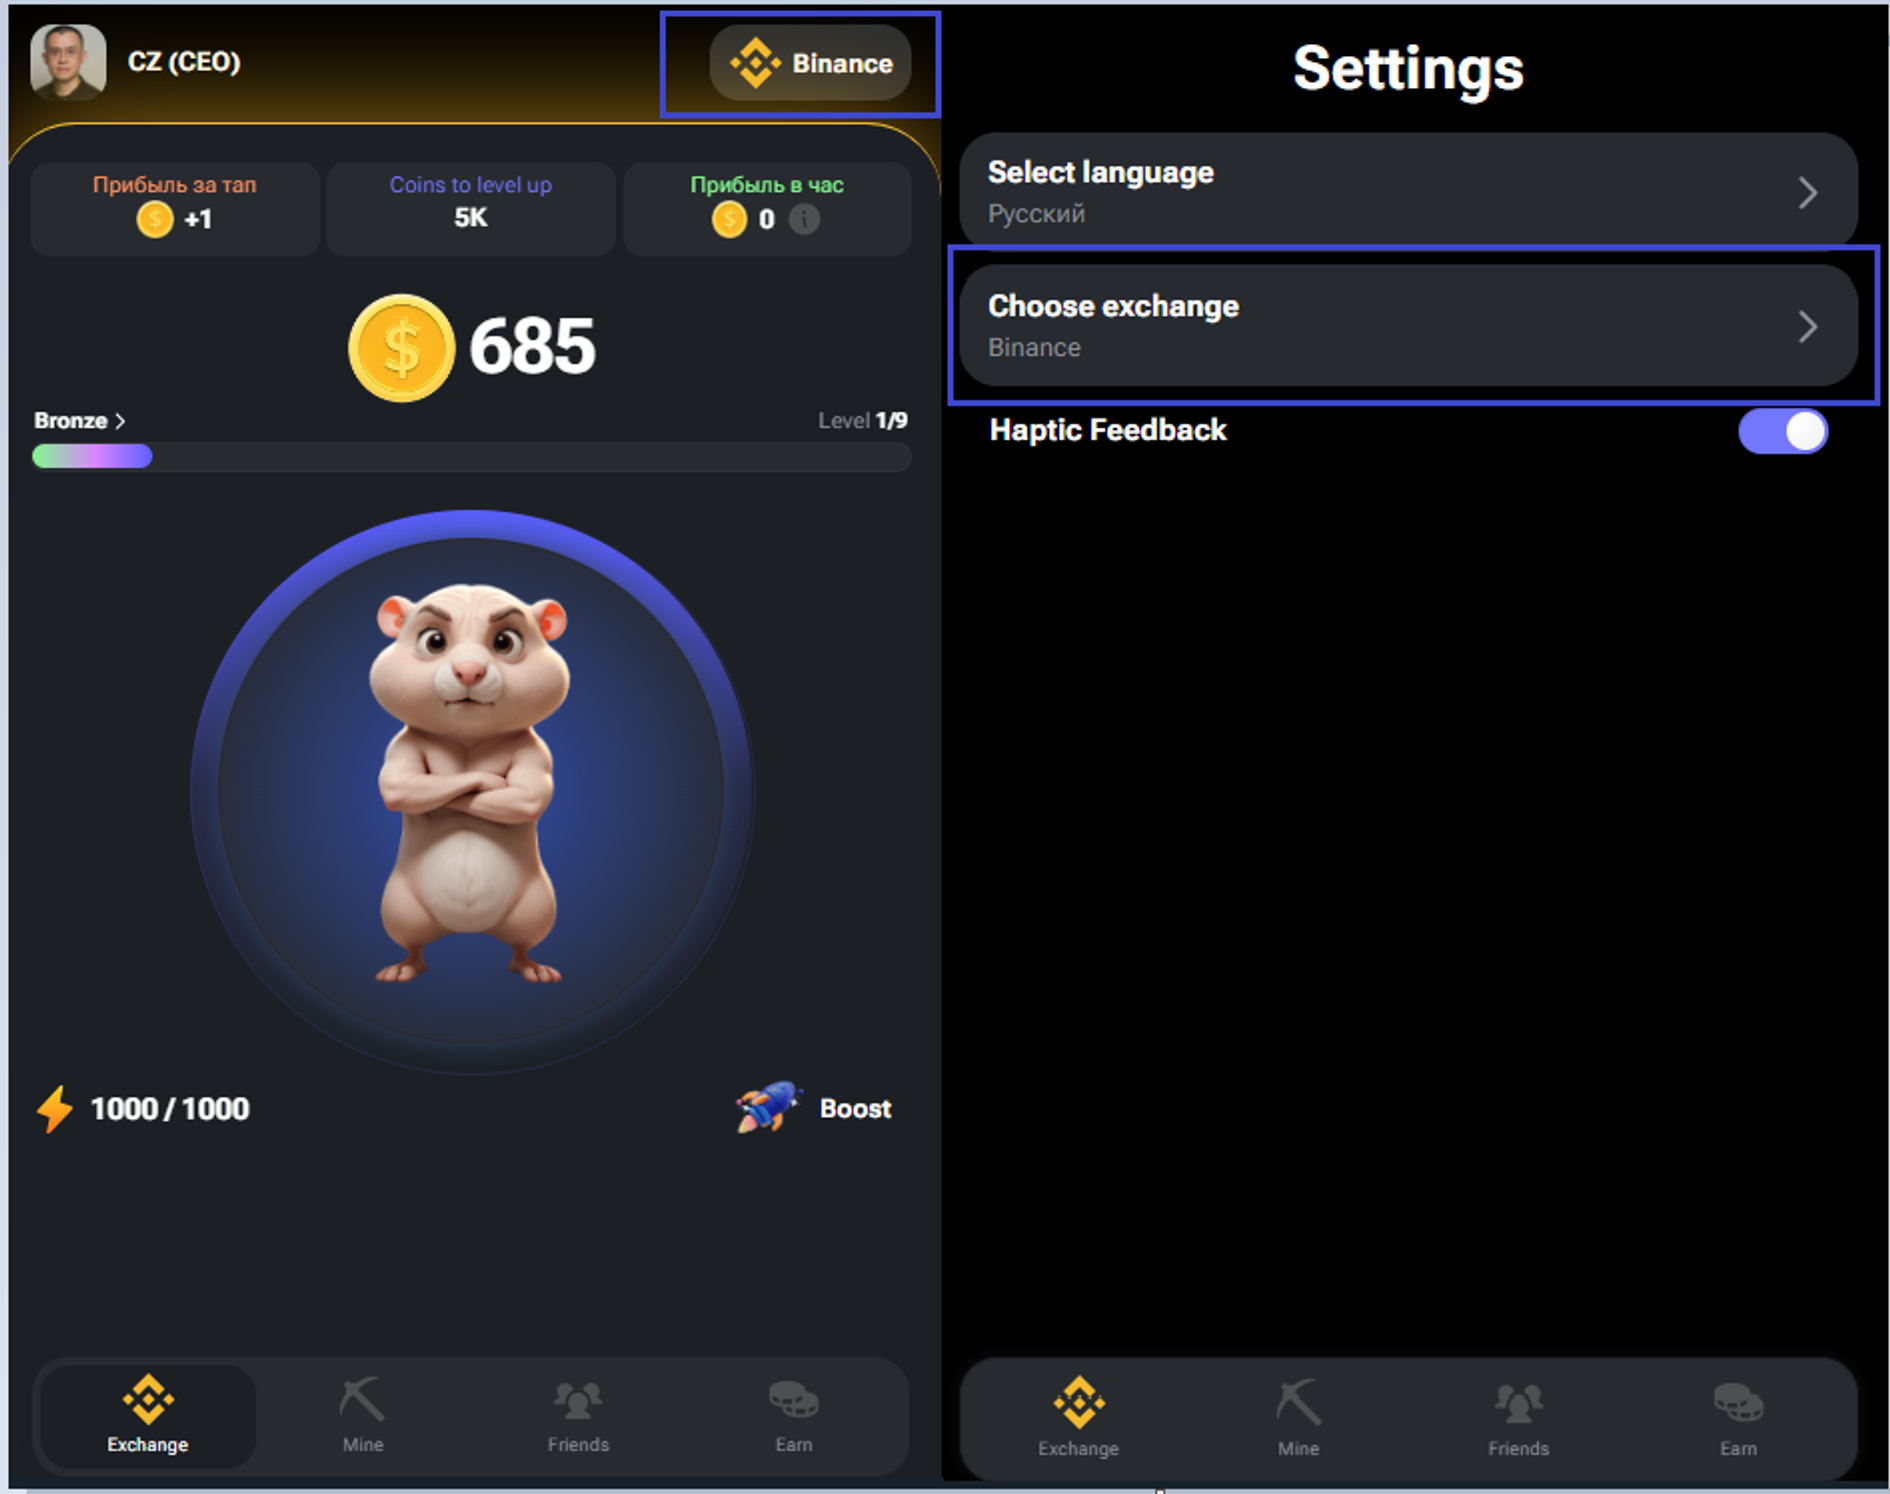
Task: Click the CZ profile avatar picture
Action: coord(68,62)
